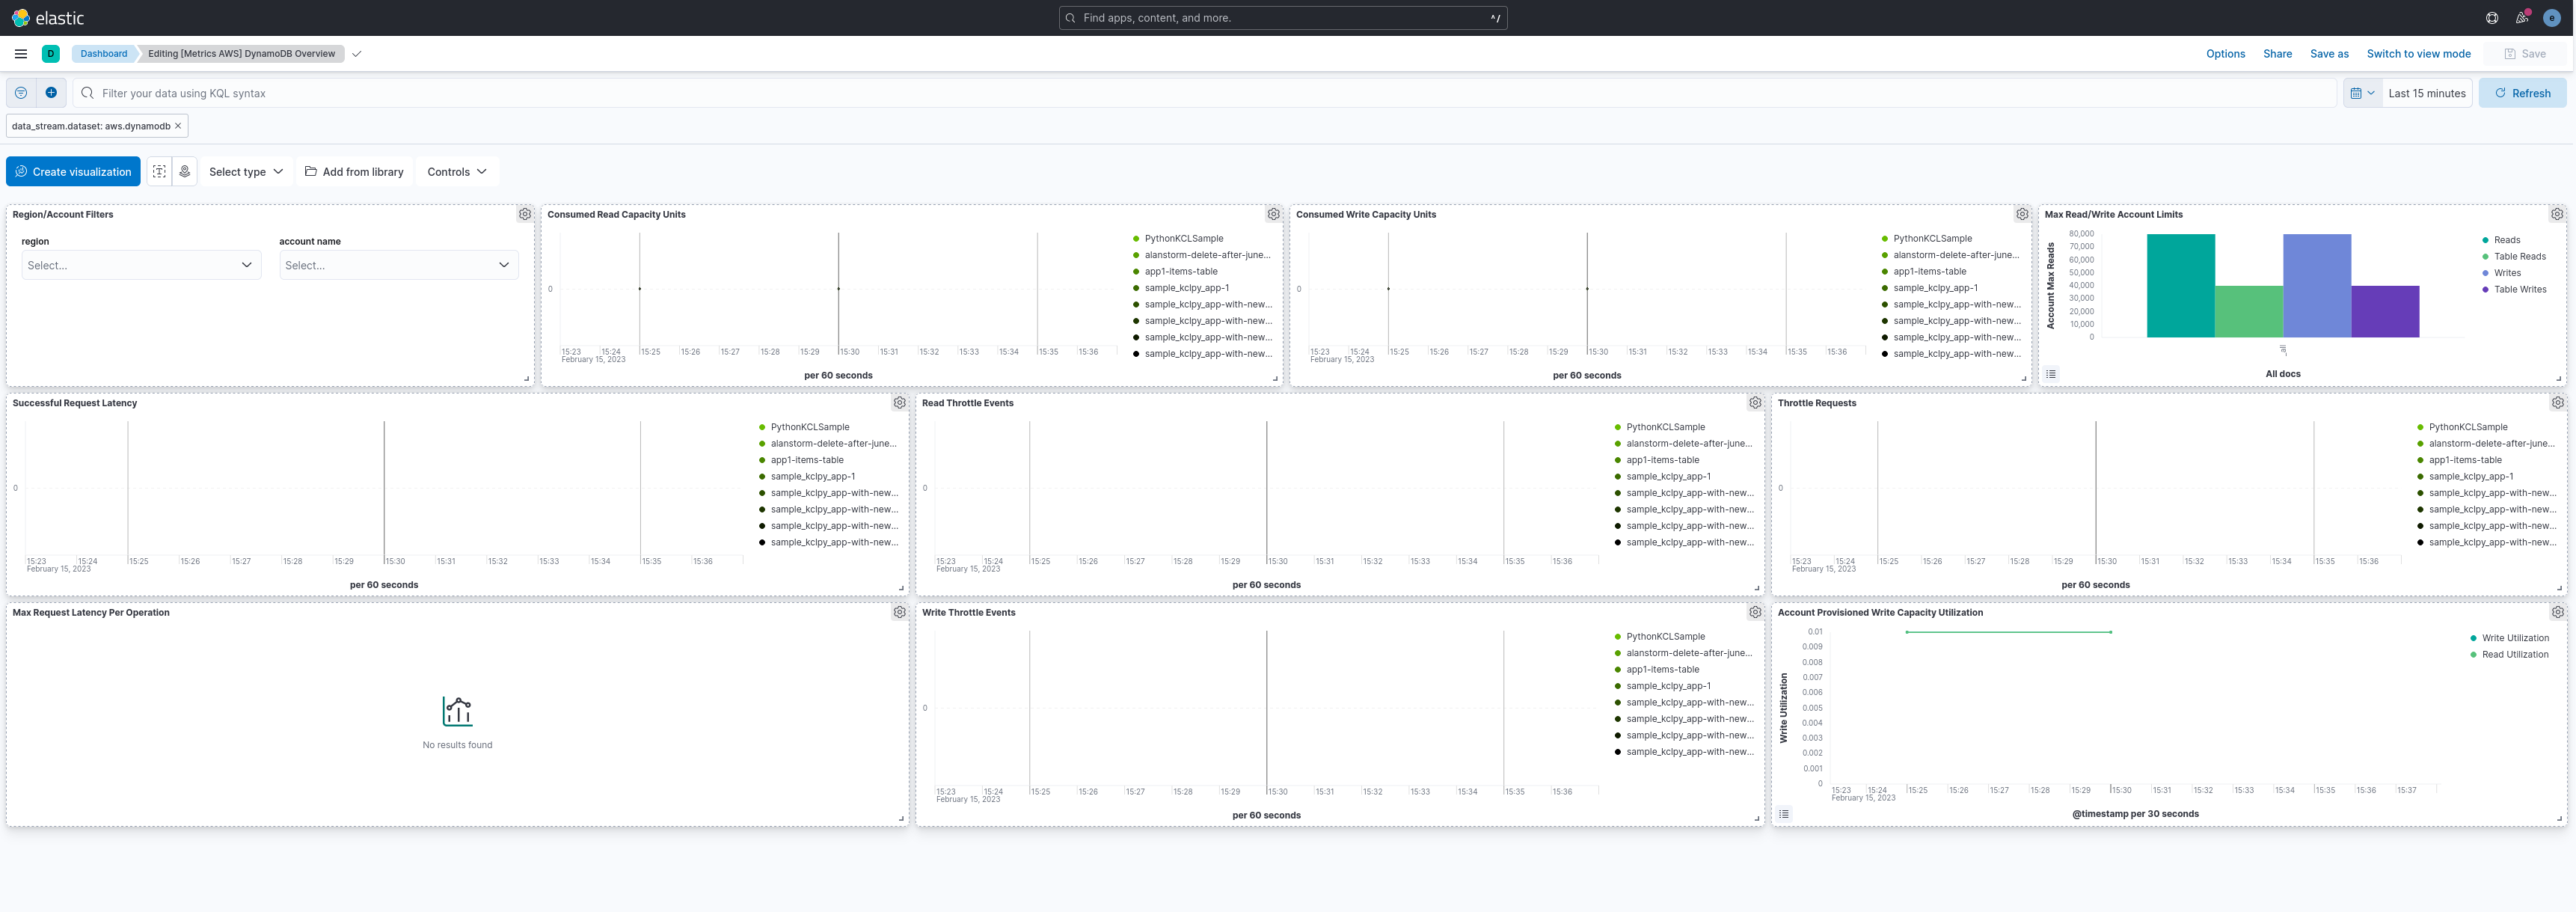Add a Maps panel via map icon
The image size is (2576, 912).
(185, 172)
